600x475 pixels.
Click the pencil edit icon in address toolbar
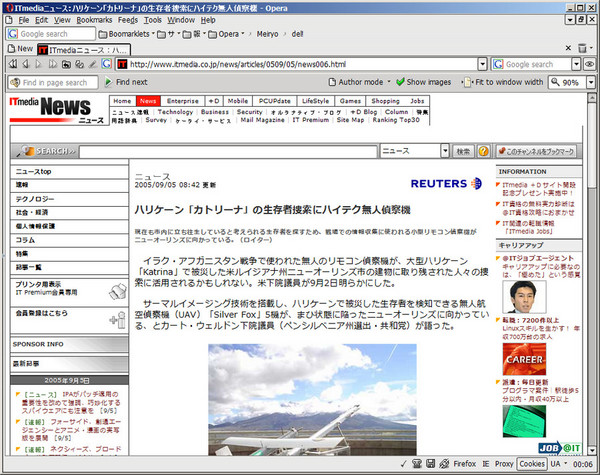[x=92, y=64]
